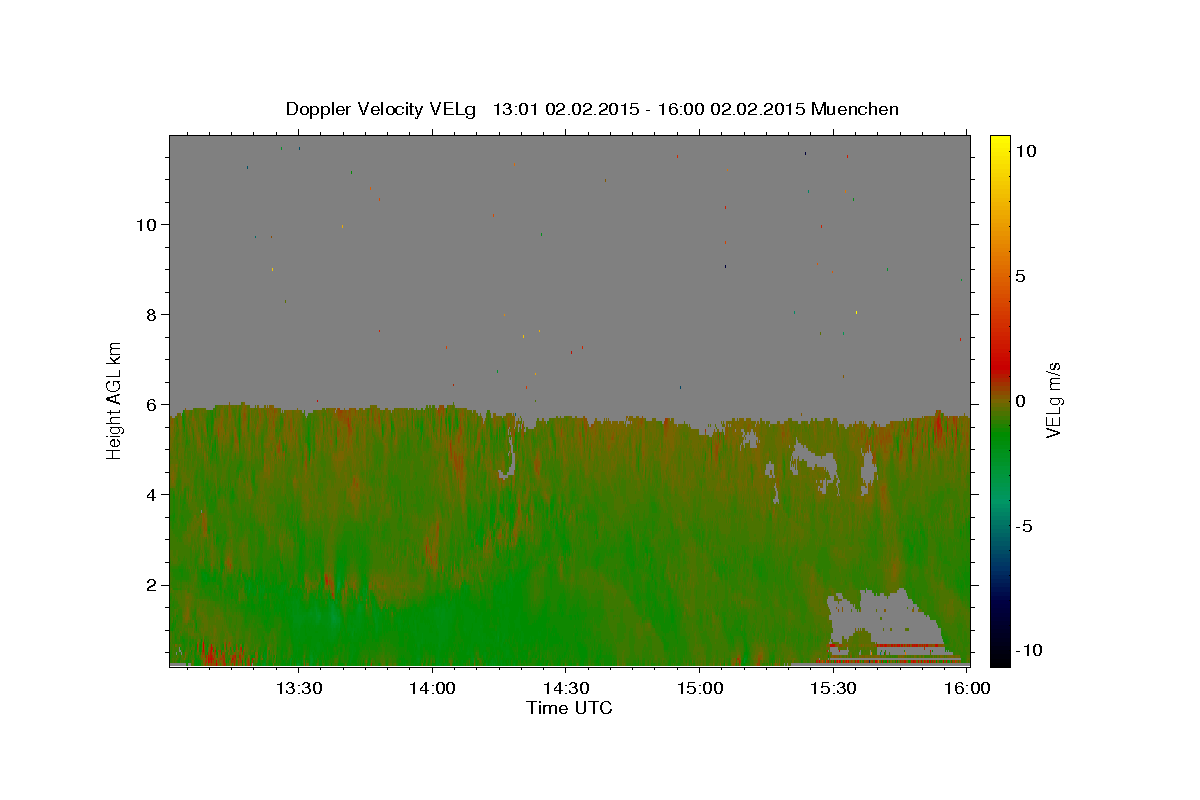
Task: Select the '14:00' time axis label
Action: (432, 688)
